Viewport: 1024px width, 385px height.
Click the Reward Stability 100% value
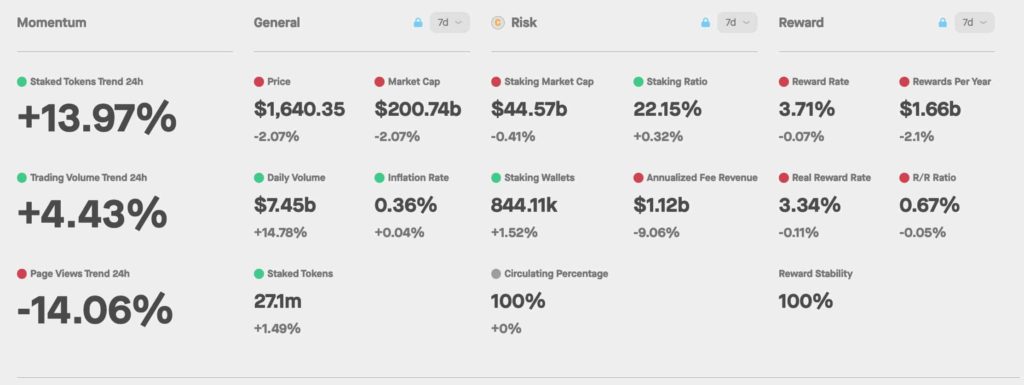click(805, 301)
